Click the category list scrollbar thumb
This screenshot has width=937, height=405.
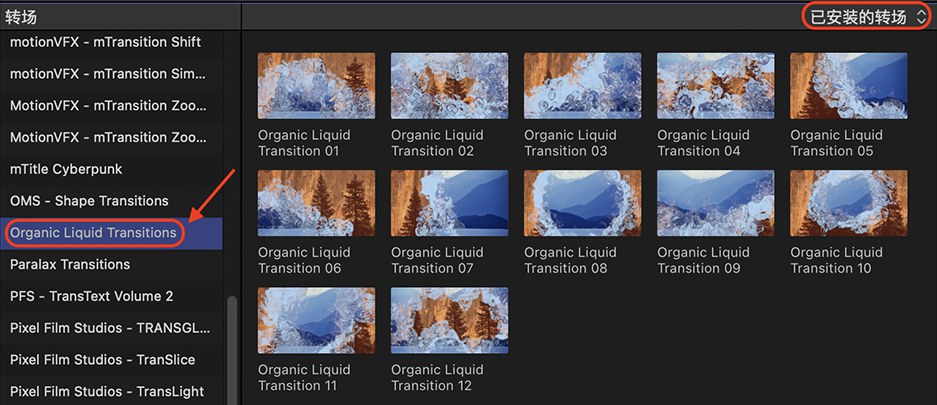pyautogui.click(x=232, y=350)
